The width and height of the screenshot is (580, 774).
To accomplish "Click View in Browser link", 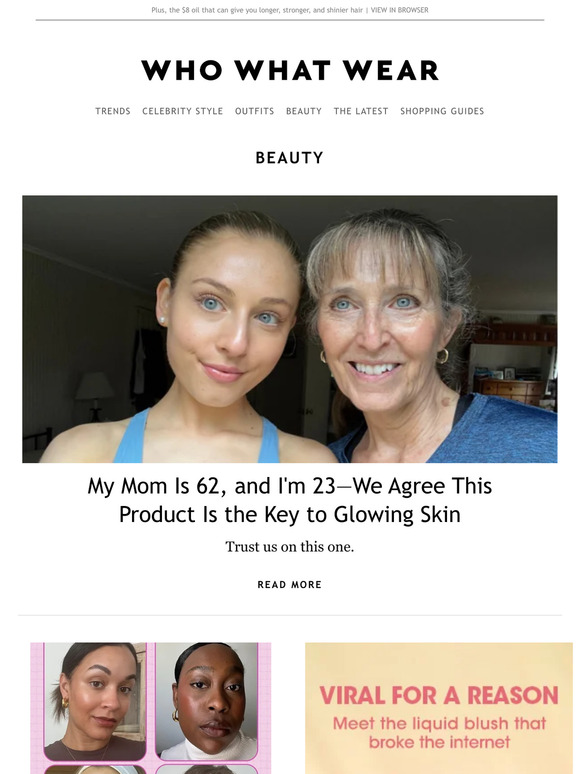I will click(x=399, y=10).
